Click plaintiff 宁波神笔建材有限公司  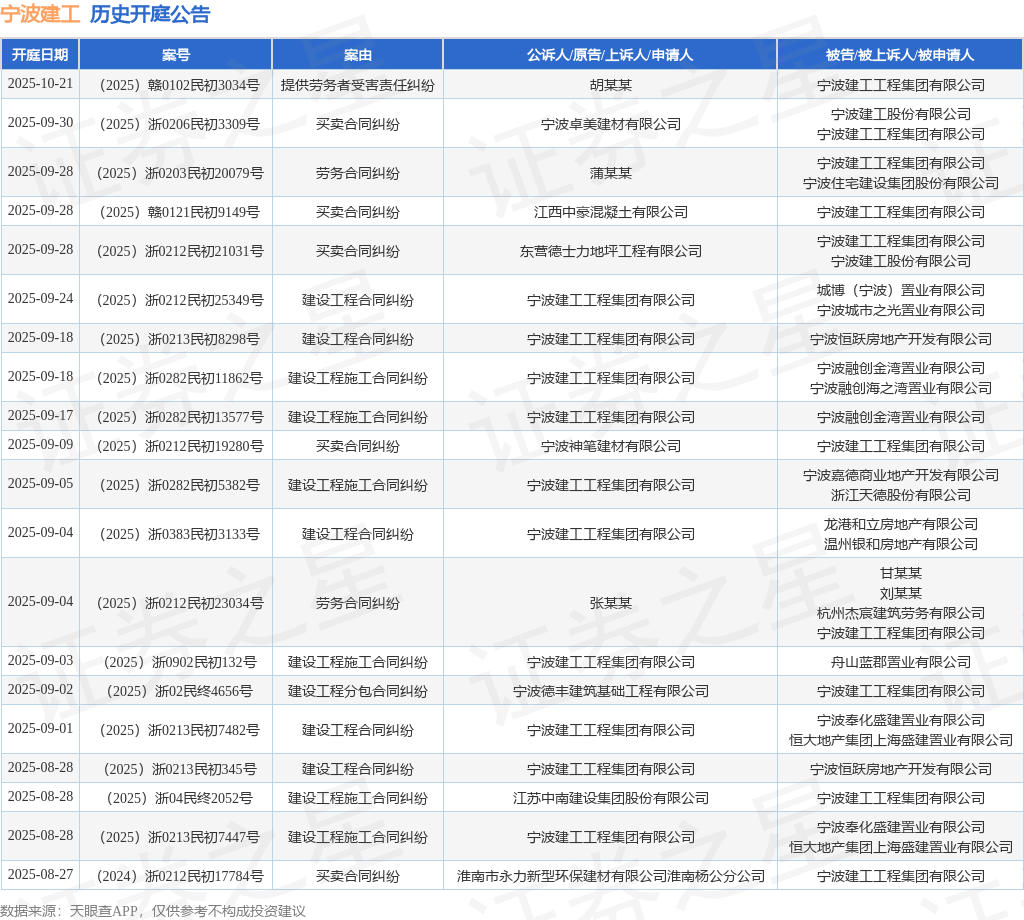(x=611, y=446)
